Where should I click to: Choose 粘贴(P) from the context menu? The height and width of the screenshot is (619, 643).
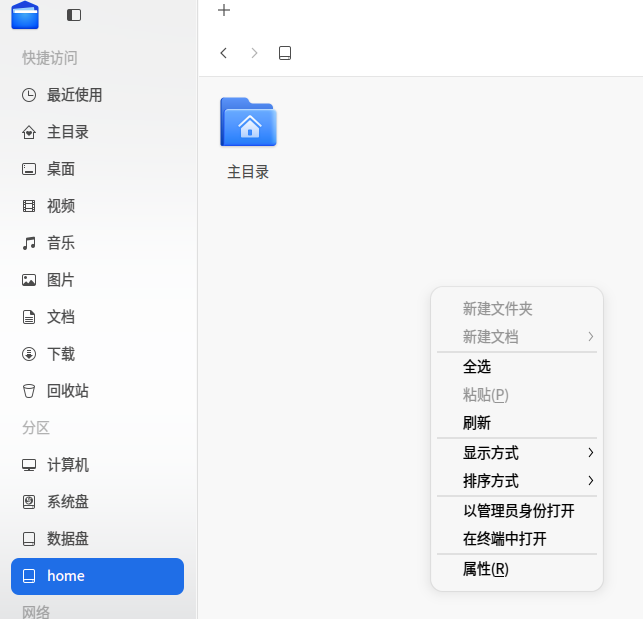pyautogui.click(x=517, y=395)
